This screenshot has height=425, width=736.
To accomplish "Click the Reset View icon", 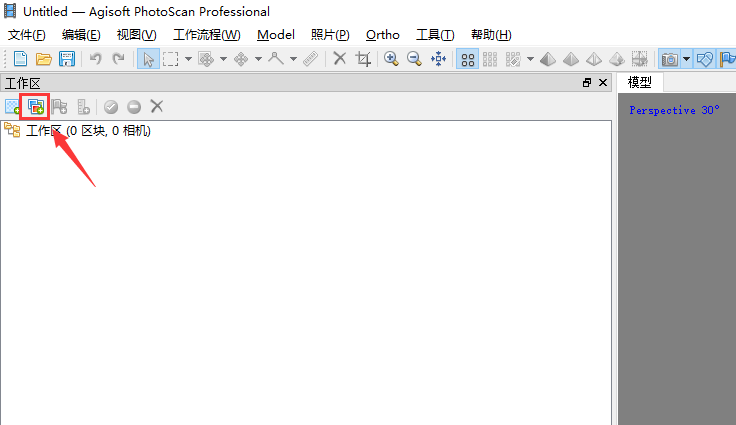I will tap(438, 59).
